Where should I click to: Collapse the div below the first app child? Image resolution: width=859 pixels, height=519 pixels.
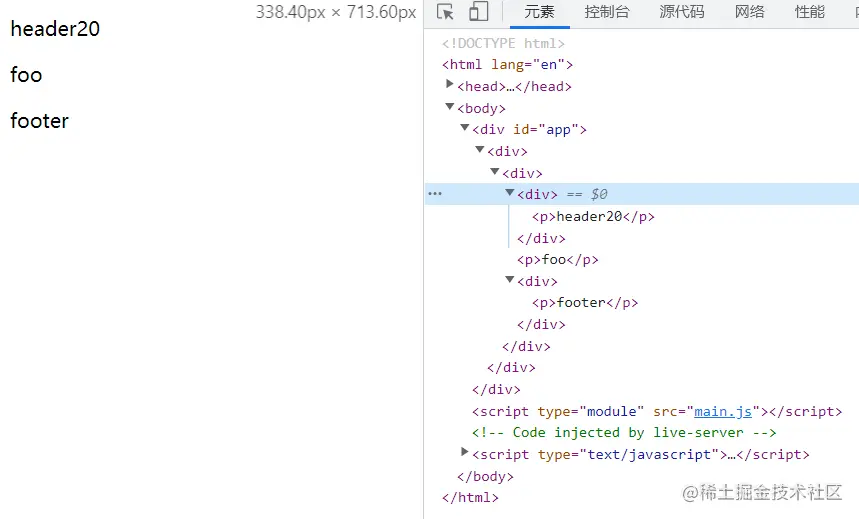[x=495, y=171]
